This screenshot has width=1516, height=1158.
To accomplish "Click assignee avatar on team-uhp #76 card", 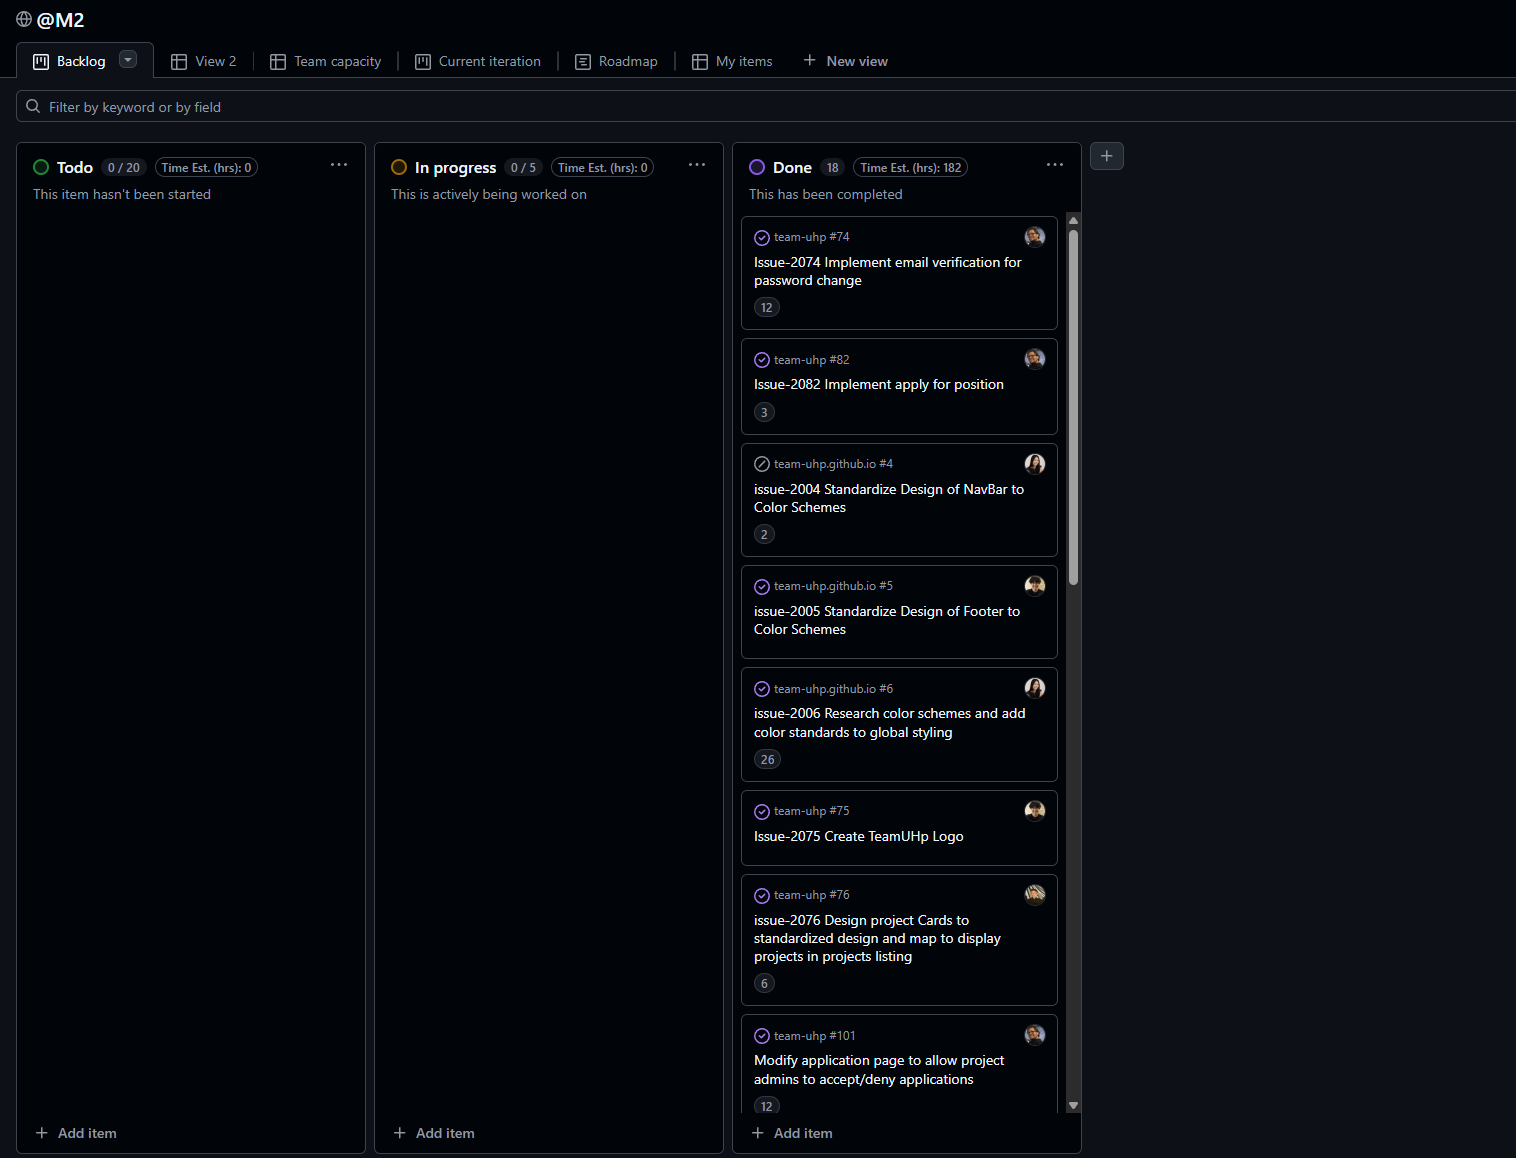I will click(x=1034, y=895).
